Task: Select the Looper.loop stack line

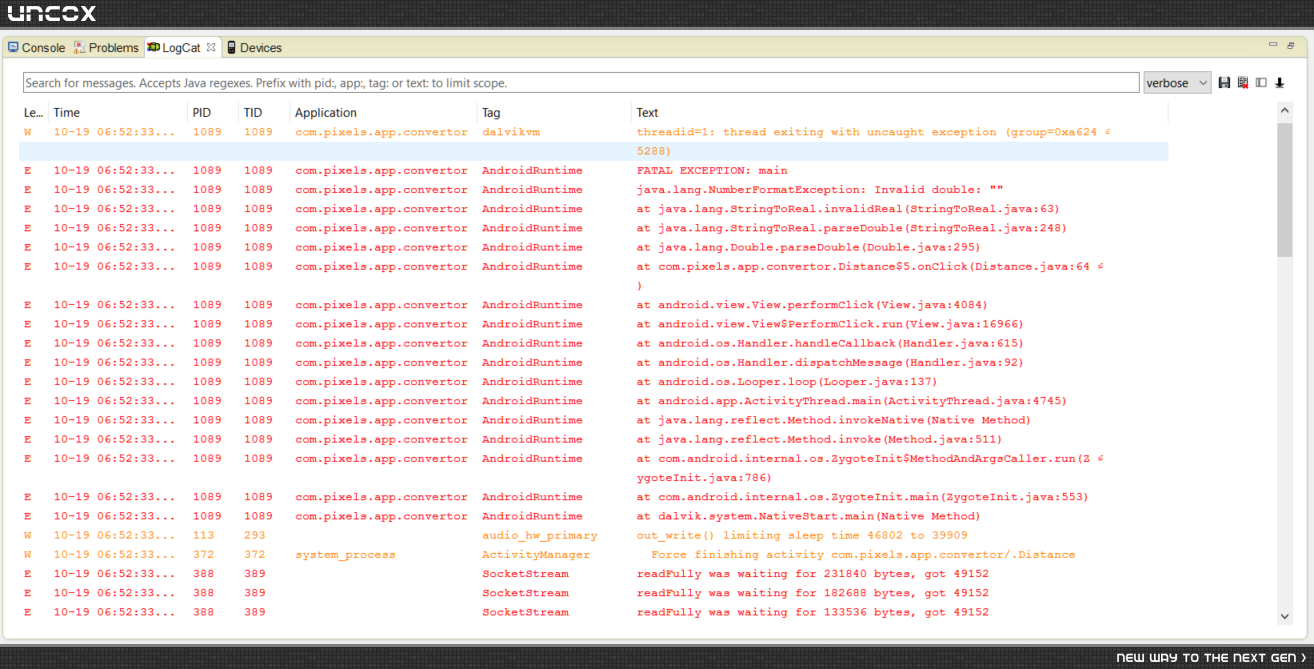Action: click(x=594, y=382)
